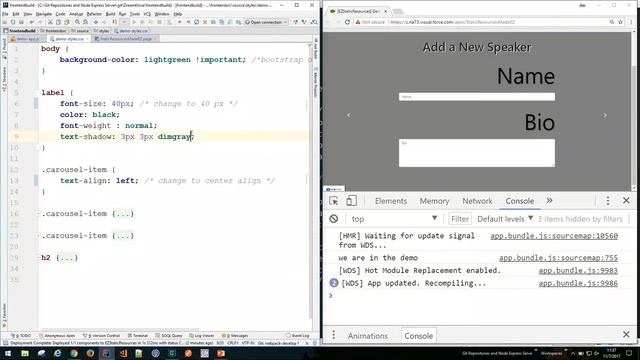640x360 pixels.
Task: Switch to the page file editor tab
Action: (x=126, y=39)
